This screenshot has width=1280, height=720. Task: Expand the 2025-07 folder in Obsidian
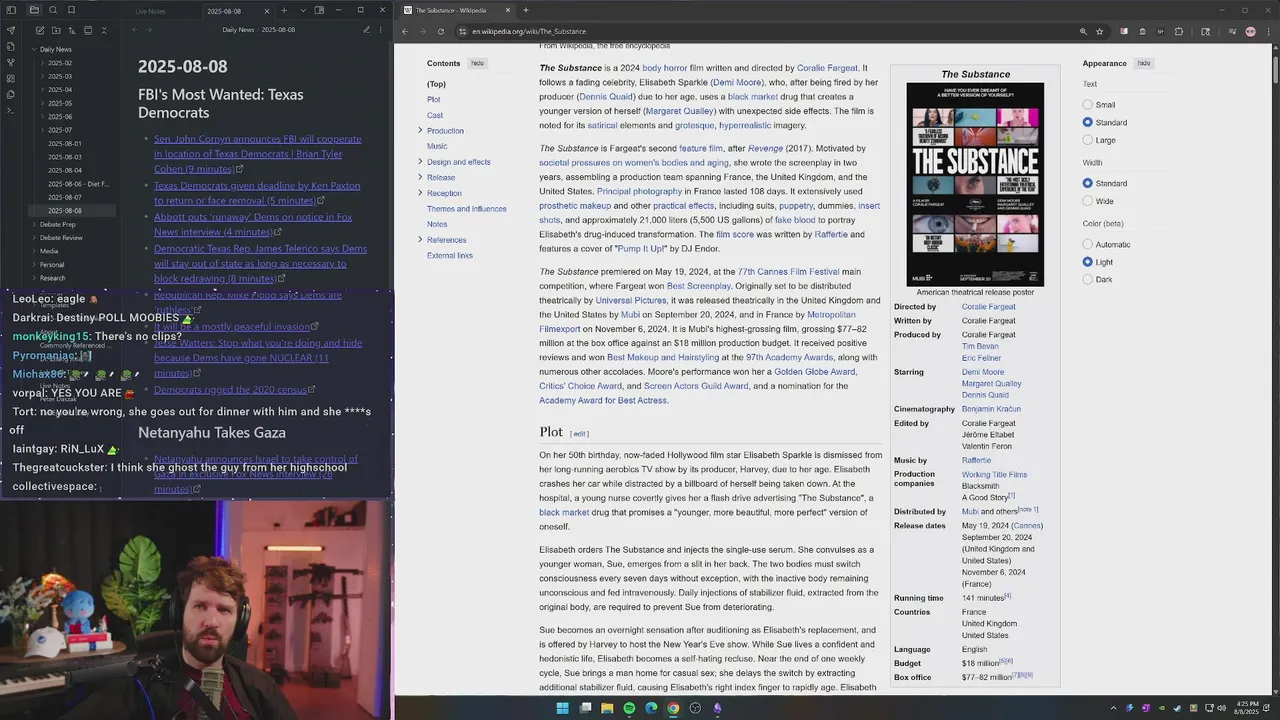tap(42, 130)
